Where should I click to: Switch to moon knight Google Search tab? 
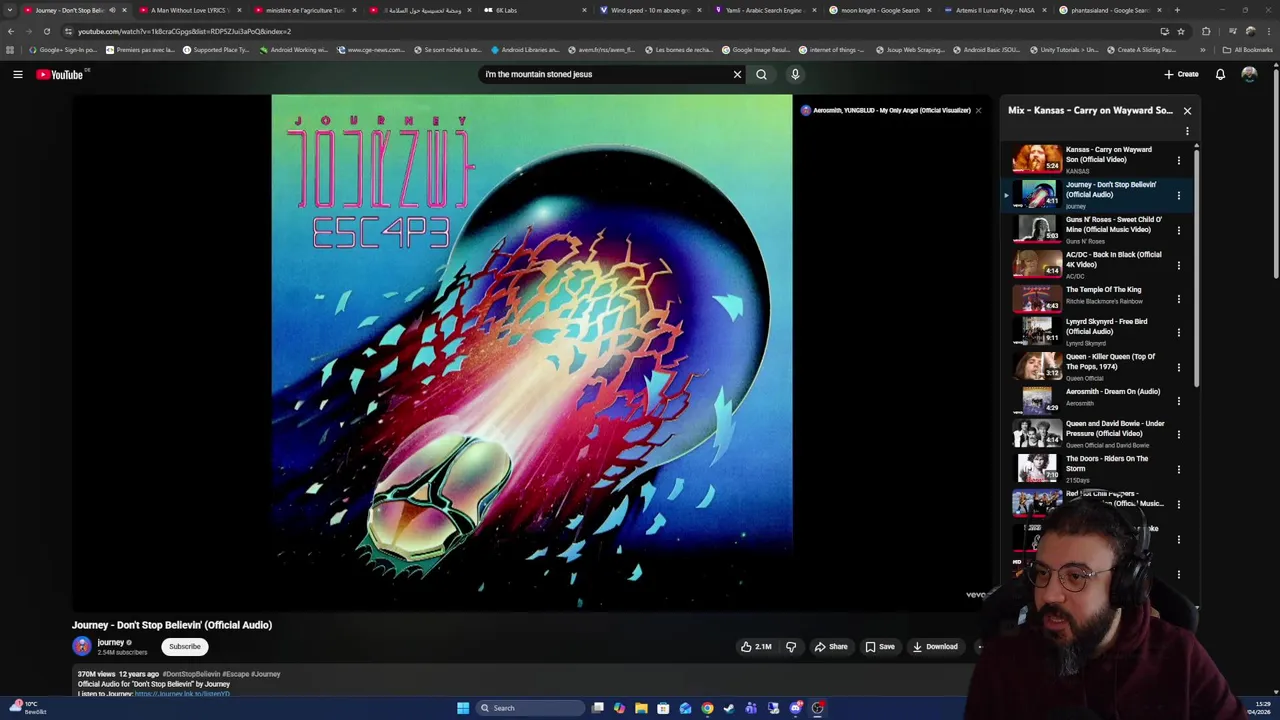[880, 10]
